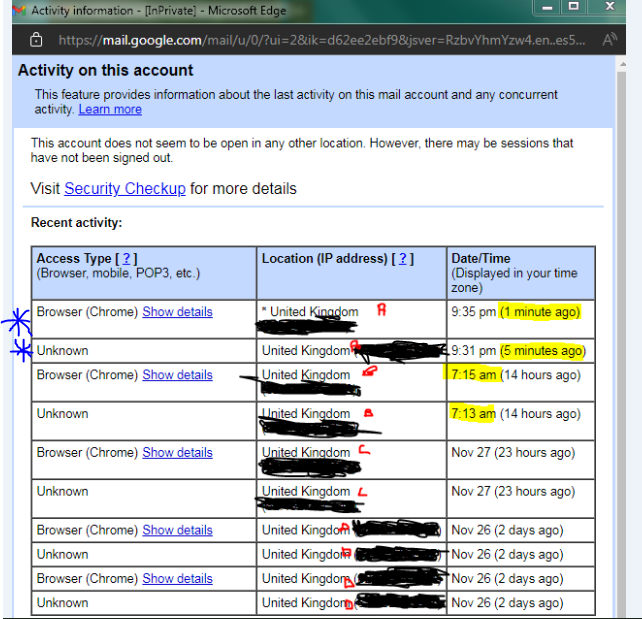
Task: Select the '9:31 pm (5 minutes ago)' cell
Action: coord(521,350)
